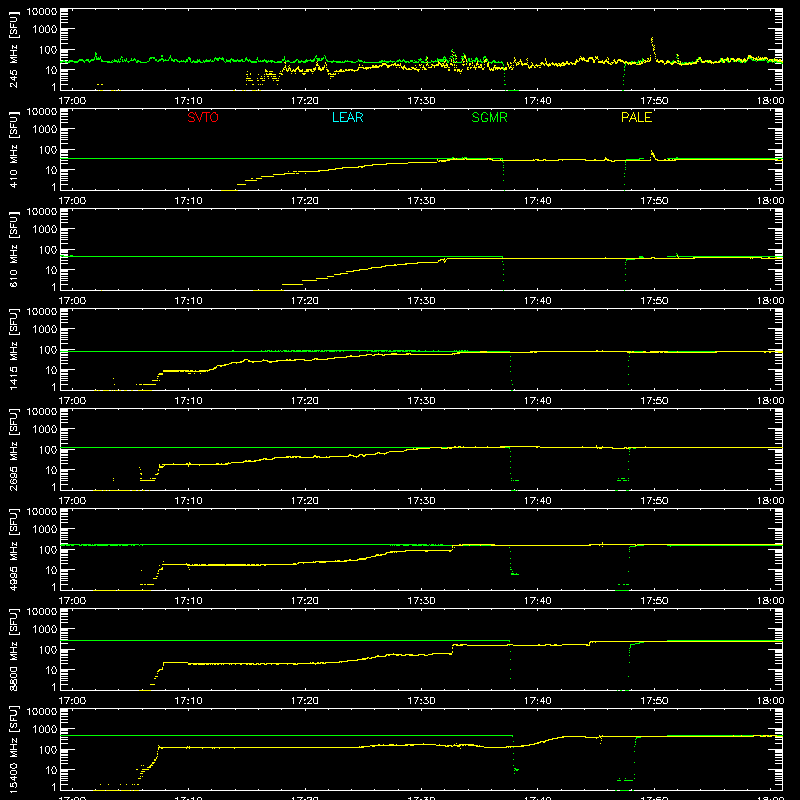The width and height of the screenshot is (800, 800).
Task: Click the 17:10 tick label below 1415 MHz plot
Action: (x=188, y=401)
